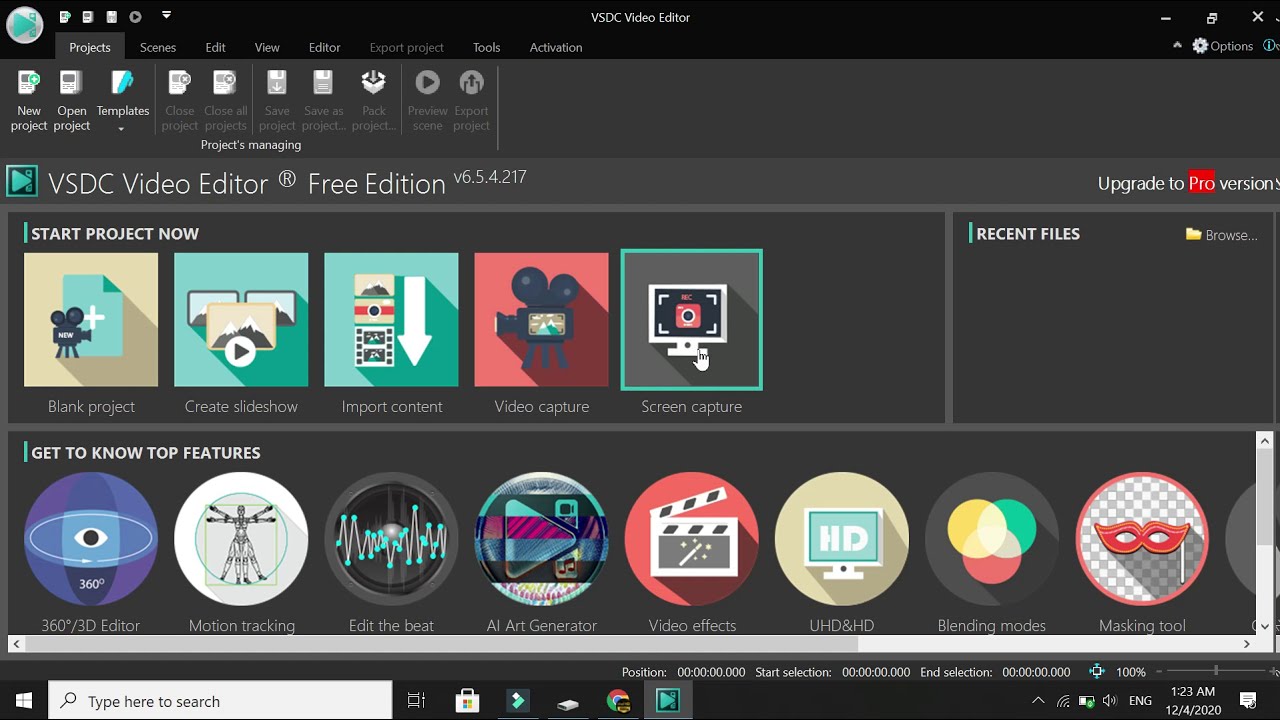1280x720 pixels.
Task: Open the View tab
Action: [x=267, y=47]
